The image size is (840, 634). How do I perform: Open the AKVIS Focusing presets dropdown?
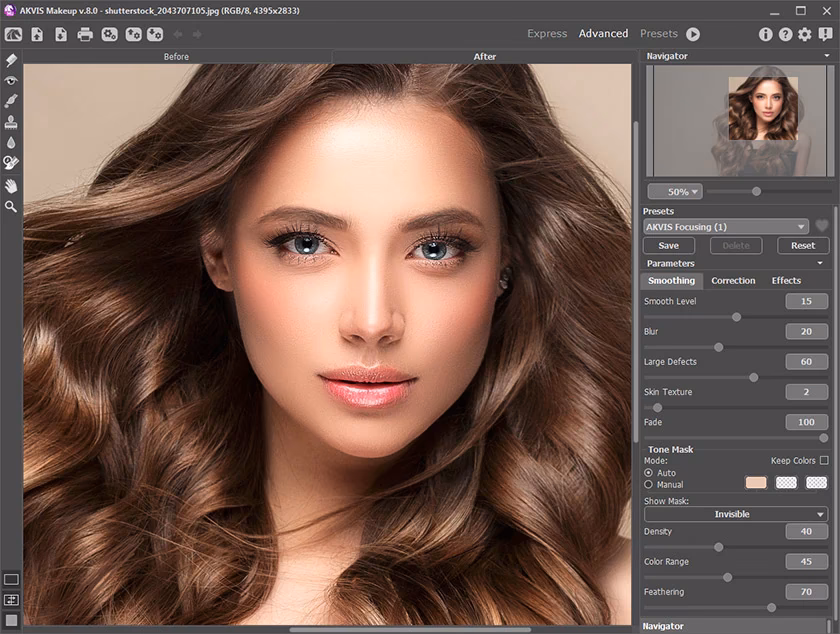pos(726,227)
